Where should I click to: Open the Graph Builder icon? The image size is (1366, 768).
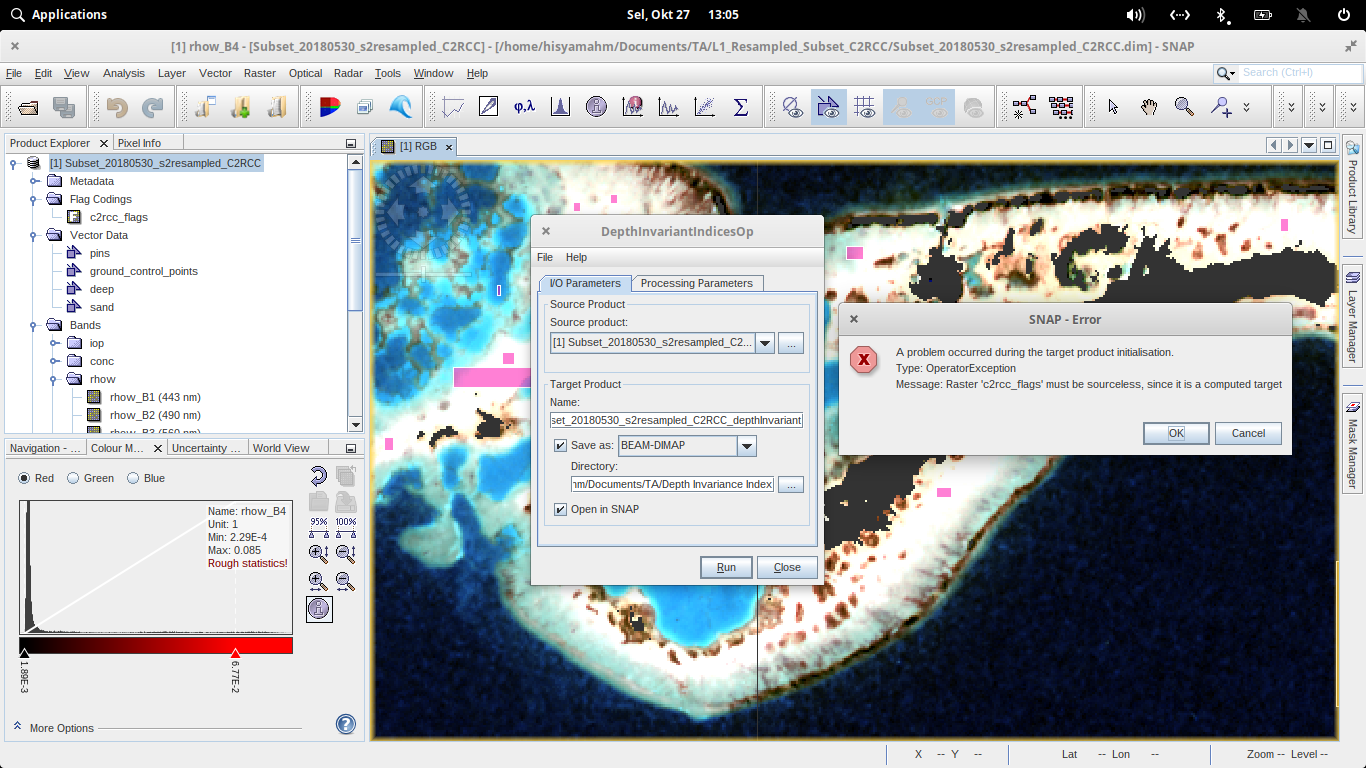point(1025,107)
